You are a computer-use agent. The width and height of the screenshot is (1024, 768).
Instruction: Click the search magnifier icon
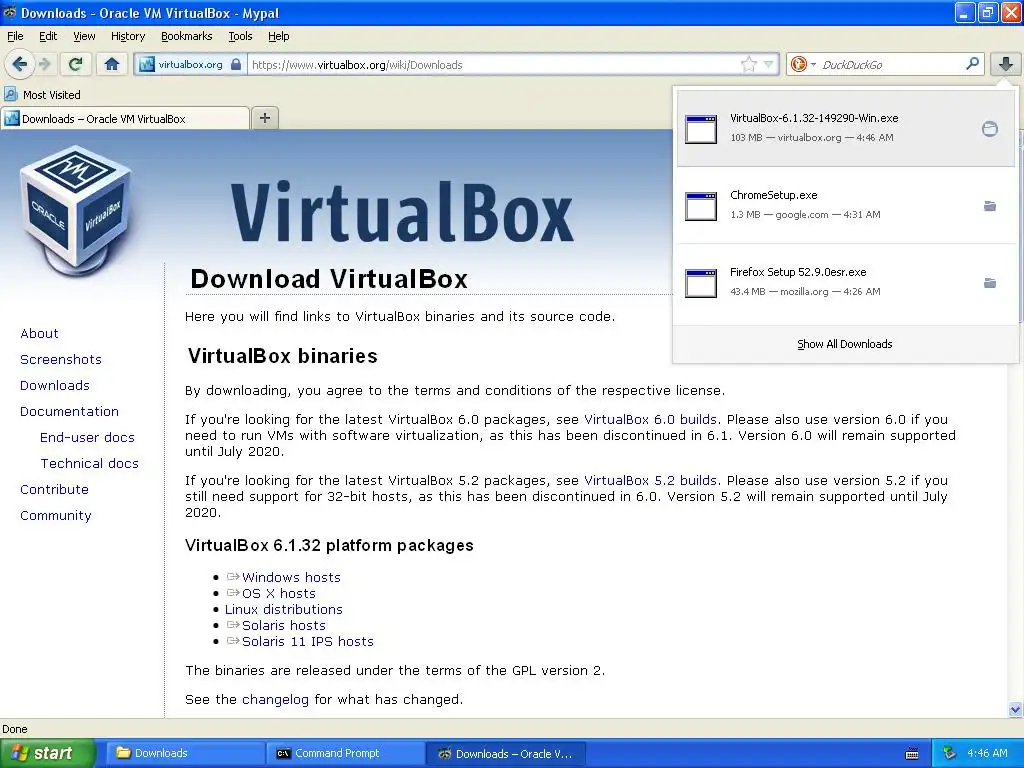[972, 64]
